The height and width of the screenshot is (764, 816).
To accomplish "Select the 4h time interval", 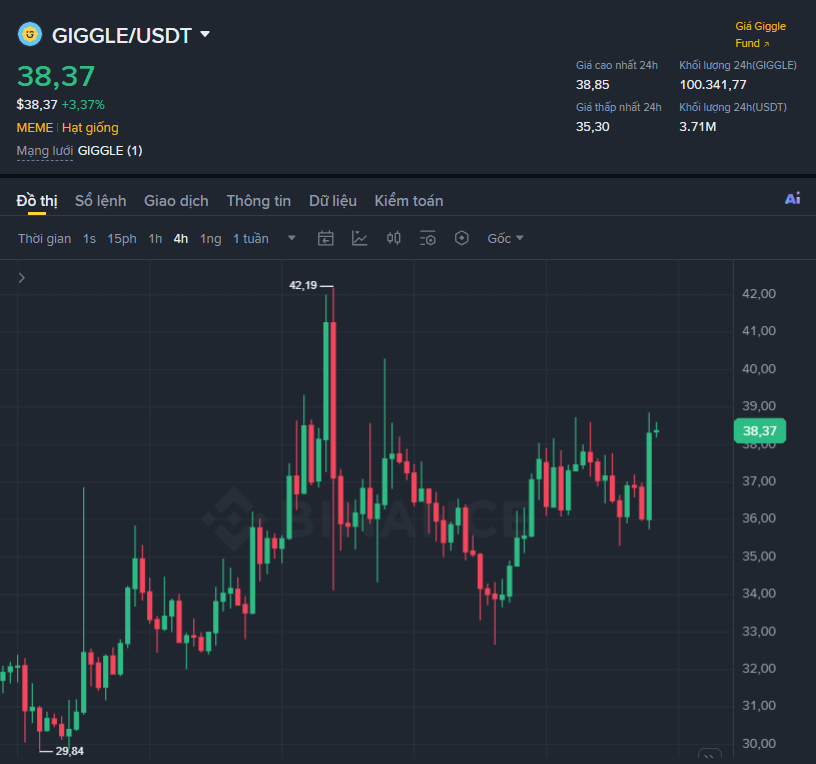I will pos(181,238).
